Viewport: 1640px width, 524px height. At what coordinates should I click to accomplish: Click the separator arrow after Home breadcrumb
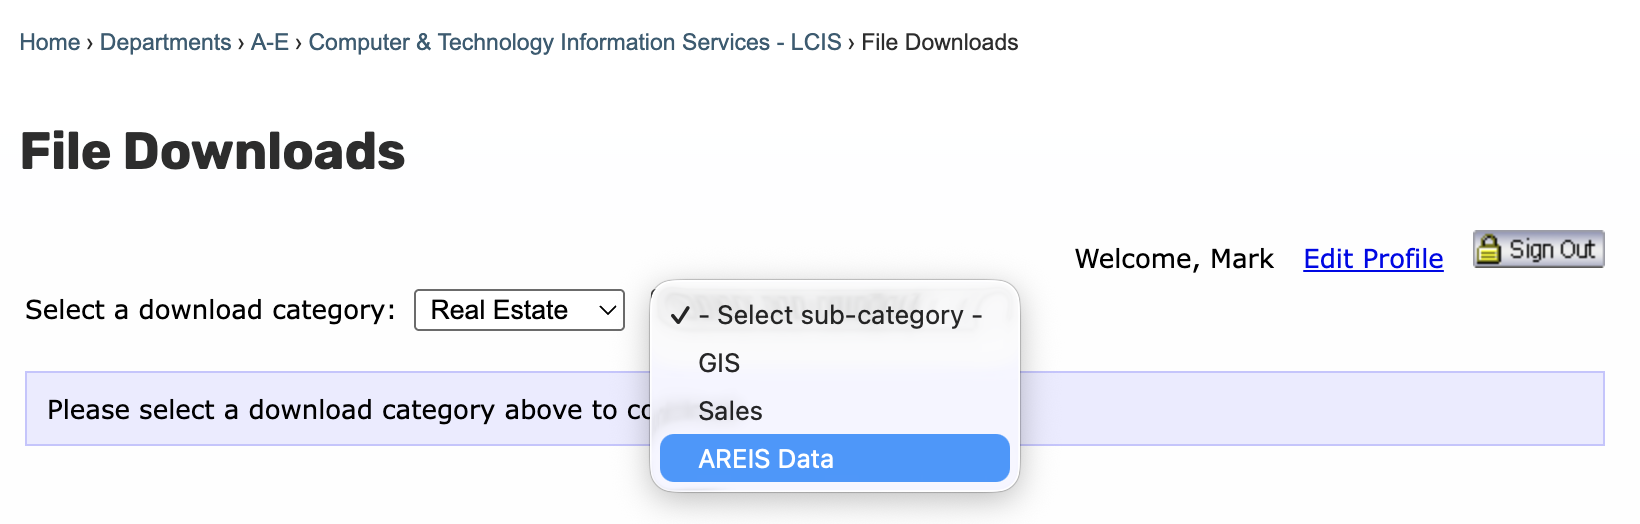(90, 43)
